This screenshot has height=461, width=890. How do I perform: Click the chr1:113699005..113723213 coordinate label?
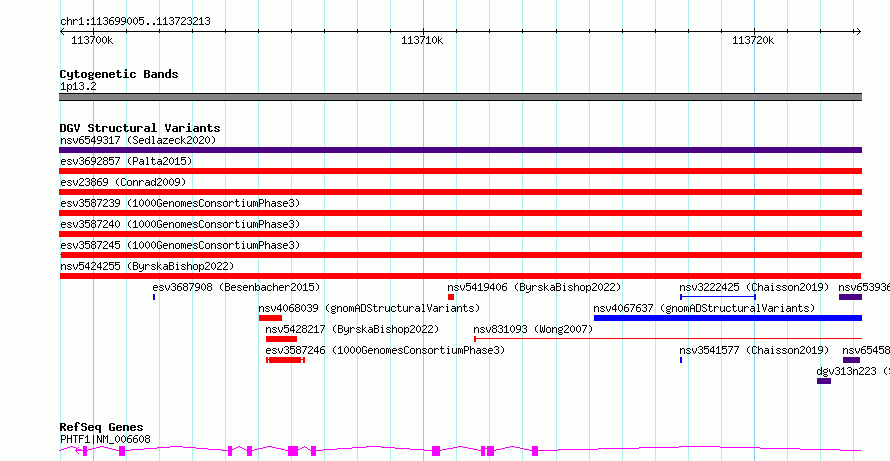tap(135, 22)
